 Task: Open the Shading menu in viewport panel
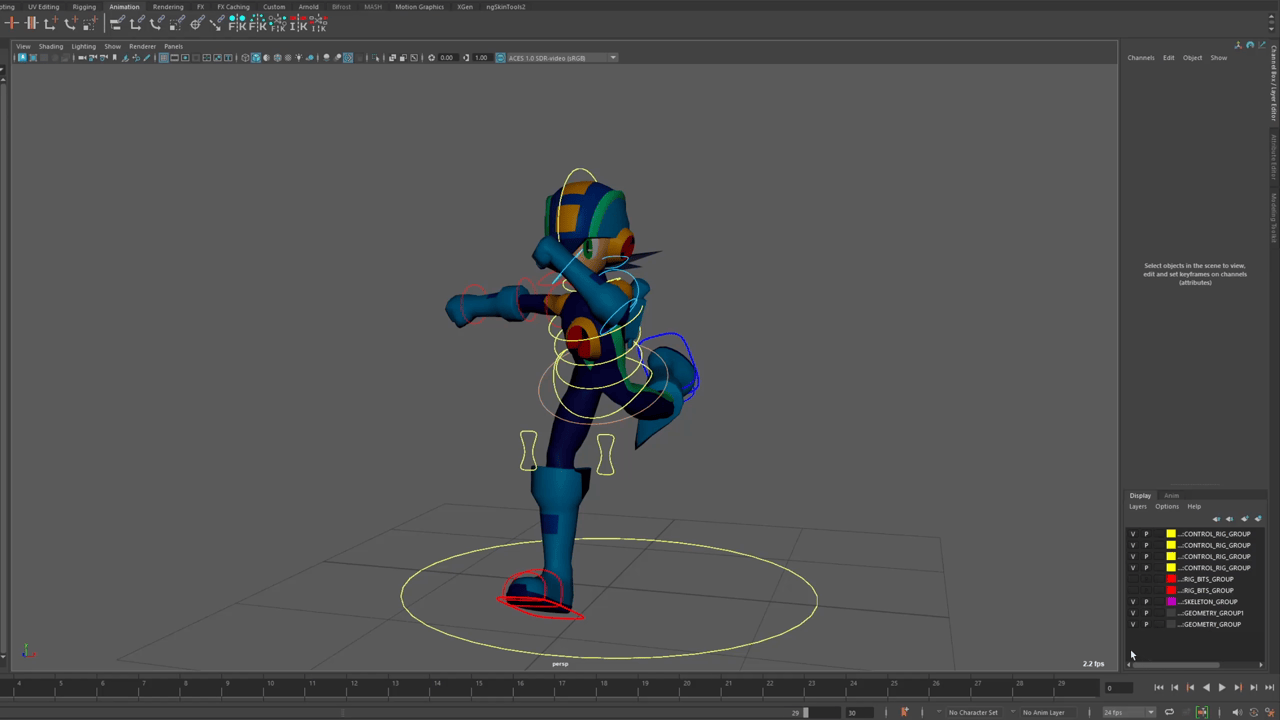pyautogui.click(x=50, y=46)
